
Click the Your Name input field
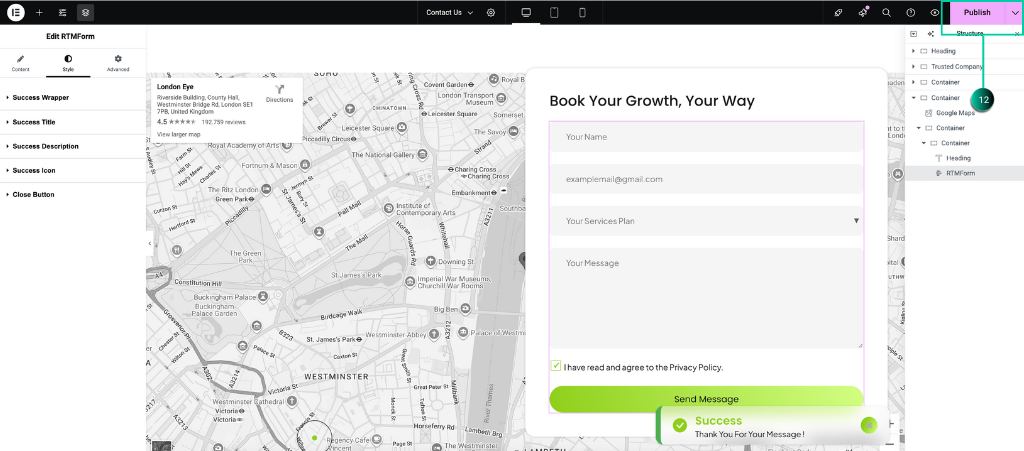tap(705, 137)
